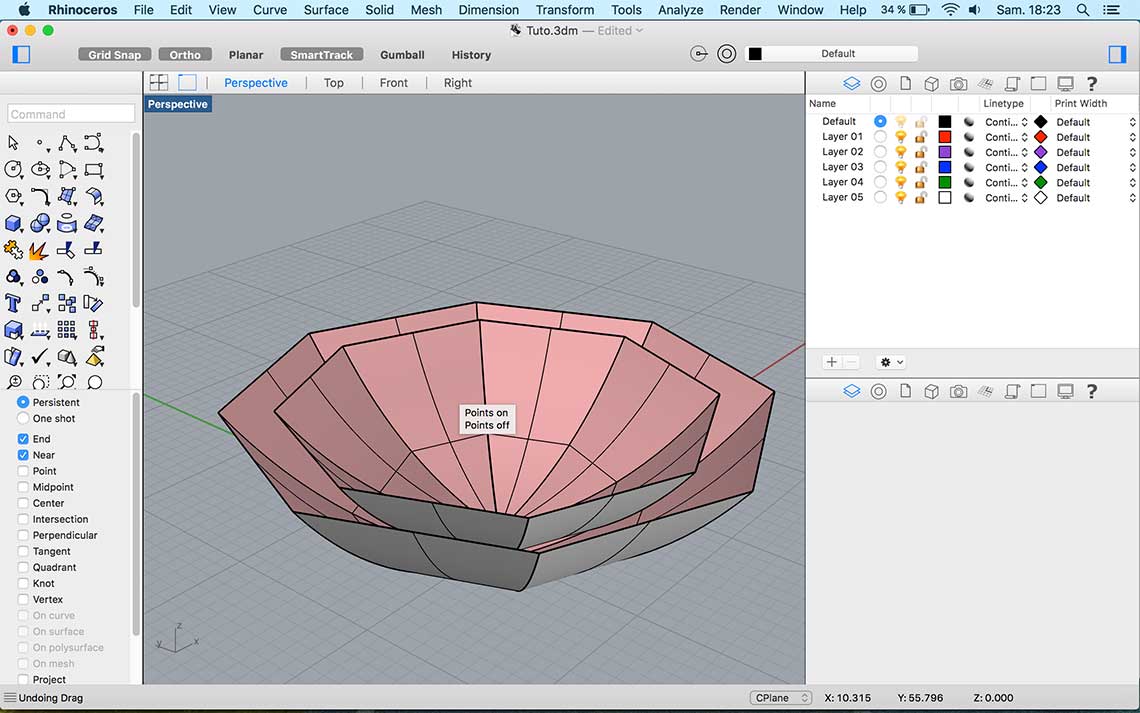Open the Transform menu
1140x713 pixels.
coord(564,9)
